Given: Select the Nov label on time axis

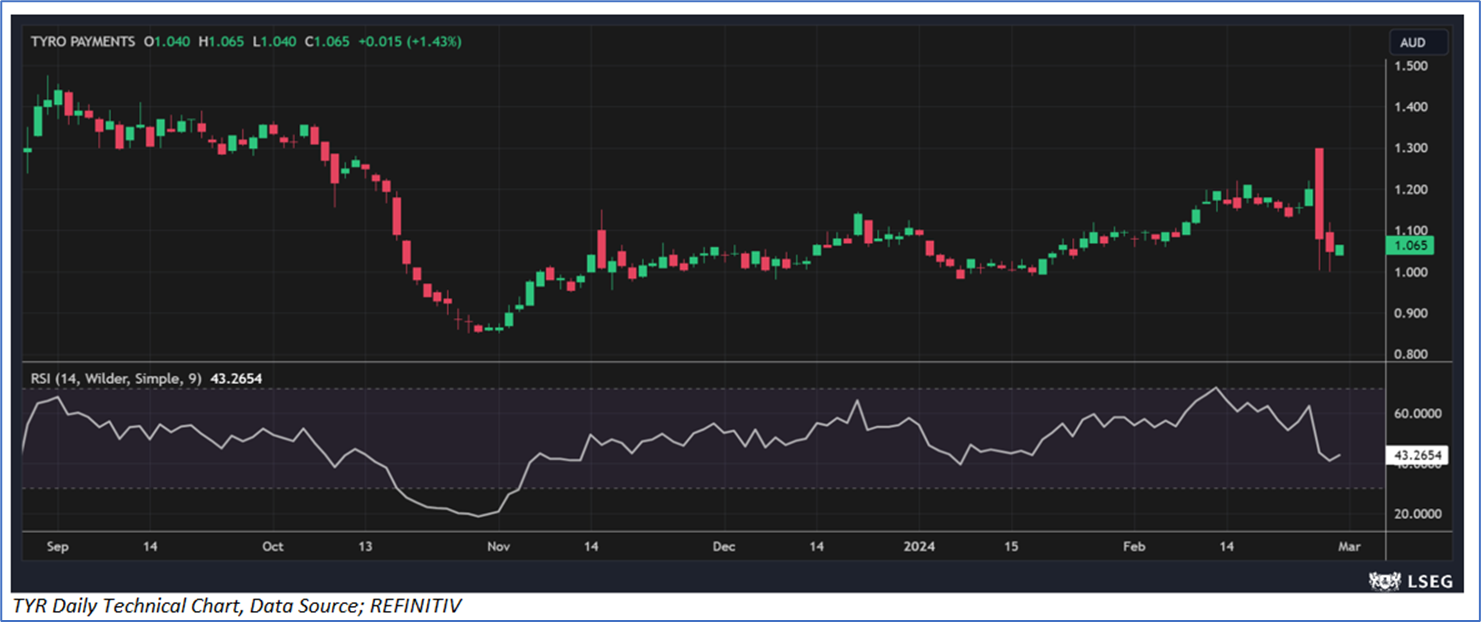Looking at the screenshot, I should click(x=498, y=547).
